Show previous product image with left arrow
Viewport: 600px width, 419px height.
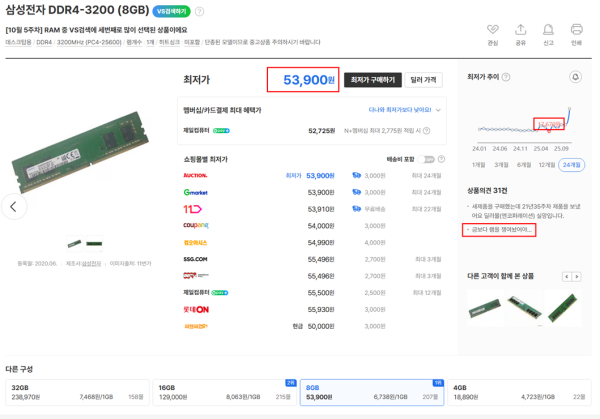(13, 207)
